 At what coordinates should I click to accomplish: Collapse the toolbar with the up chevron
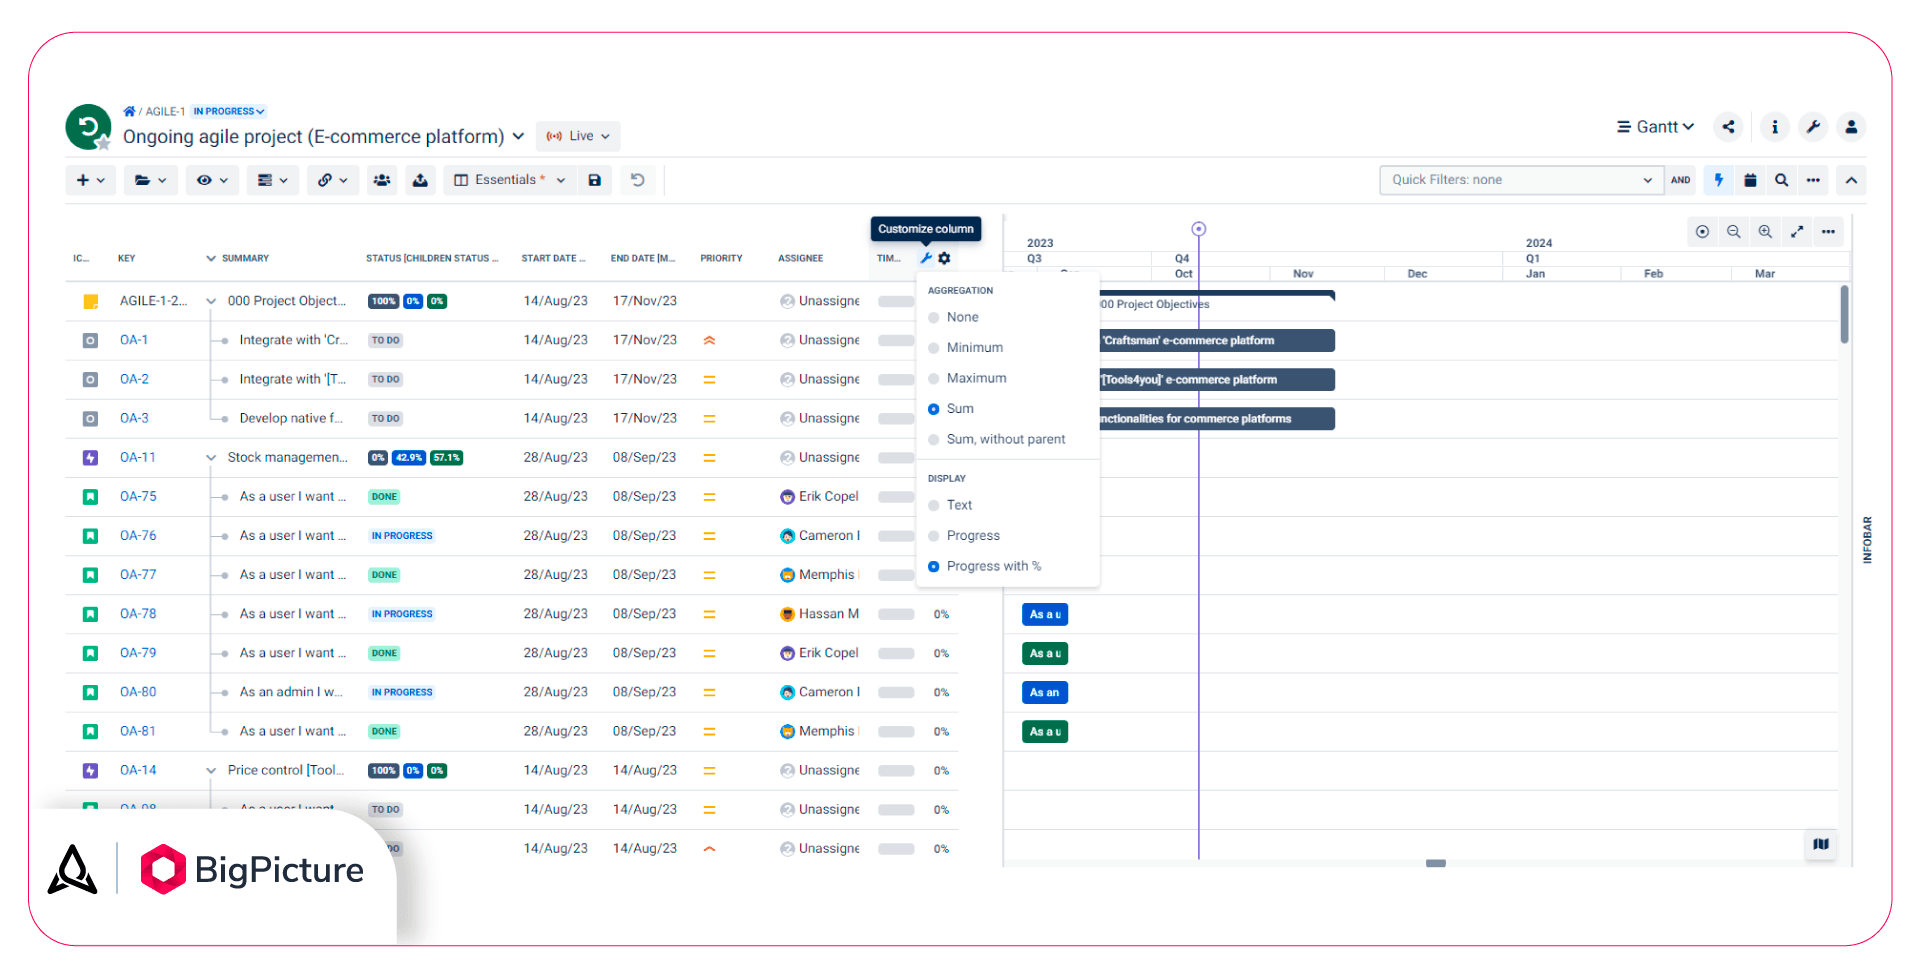pos(1851,180)
